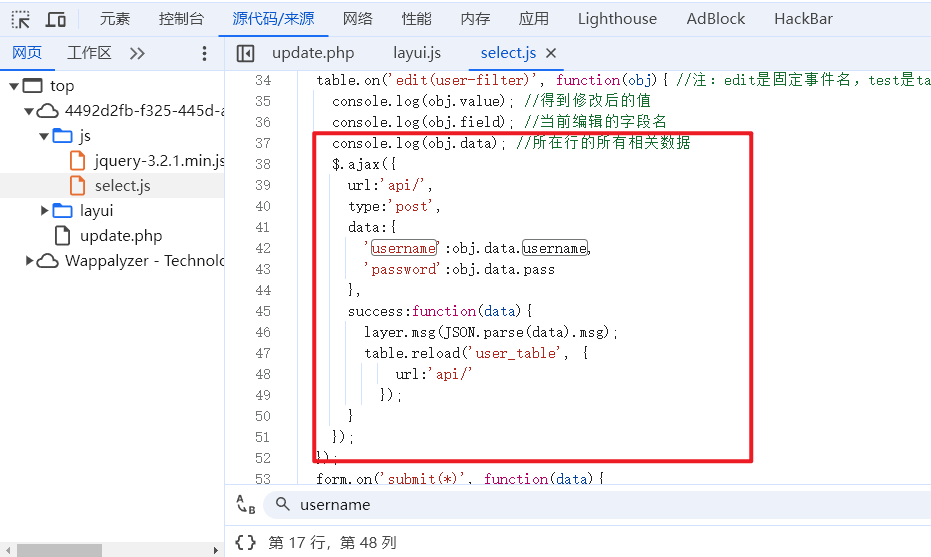Expand the Wappalyzer tree node
The width and height of the screenshot is (931, 557).
click(29, 261)
